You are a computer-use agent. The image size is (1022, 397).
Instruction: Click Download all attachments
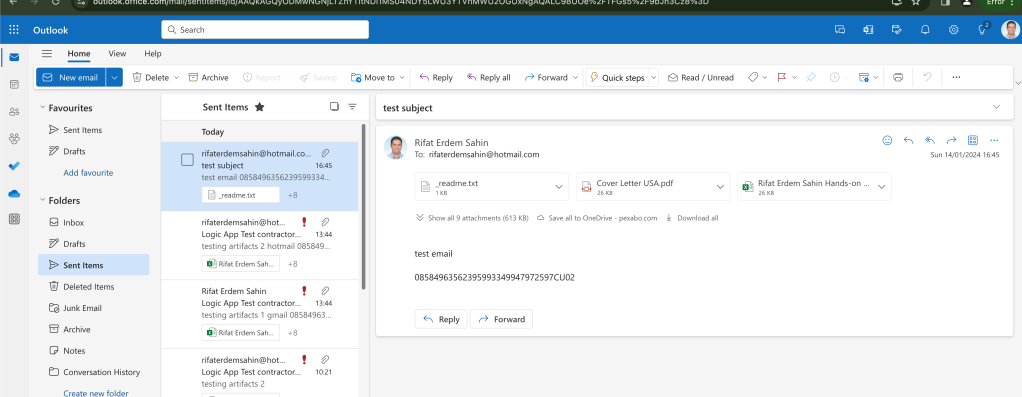pyautogui.click(x=692, y=218)
